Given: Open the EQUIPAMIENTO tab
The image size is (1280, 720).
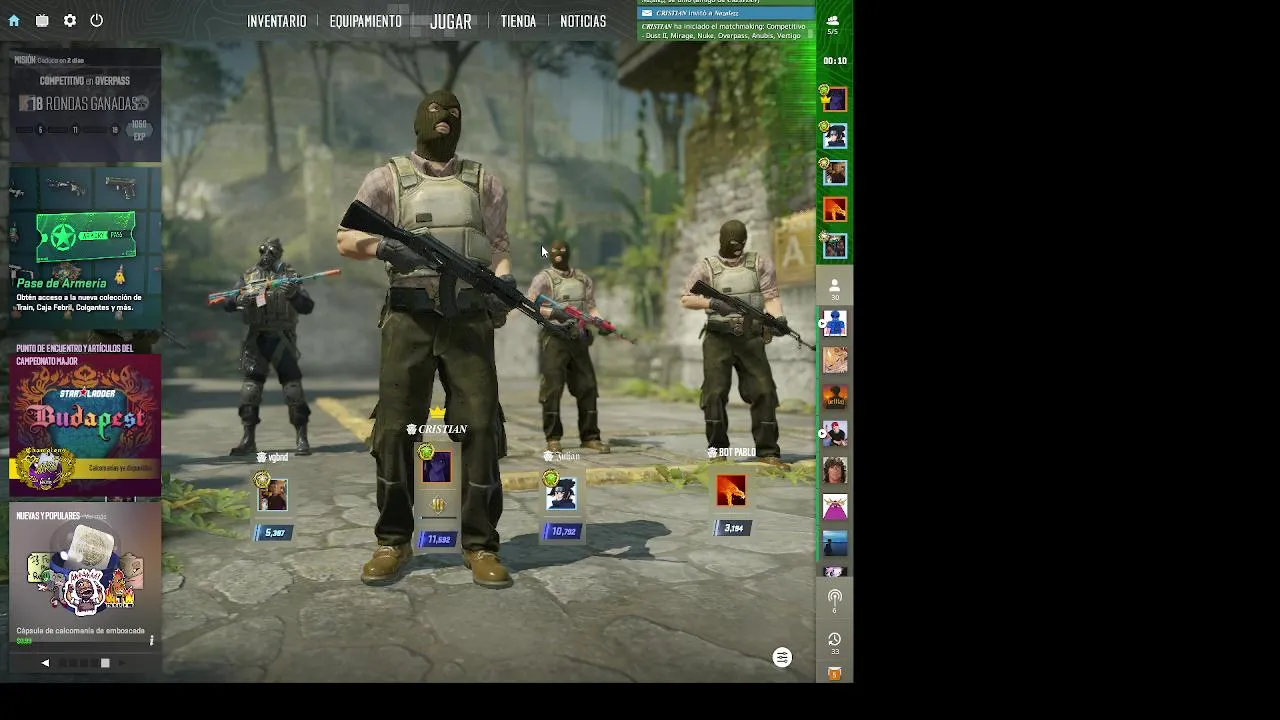Looking at the screenshot, I should coord(366,21).
